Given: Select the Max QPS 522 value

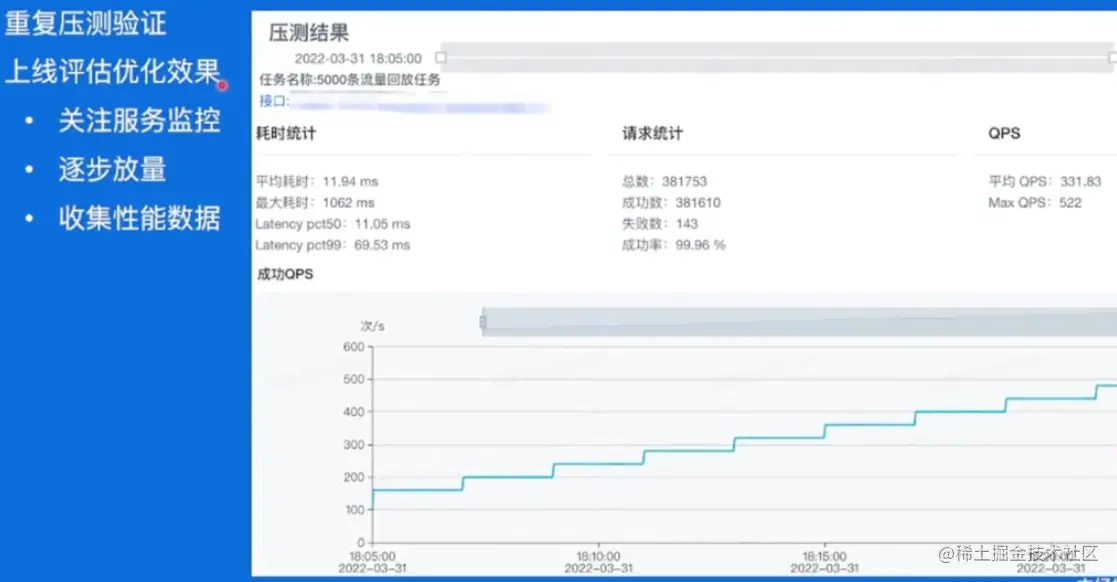Looking at the screenshot, I should tap(1070, 203).
